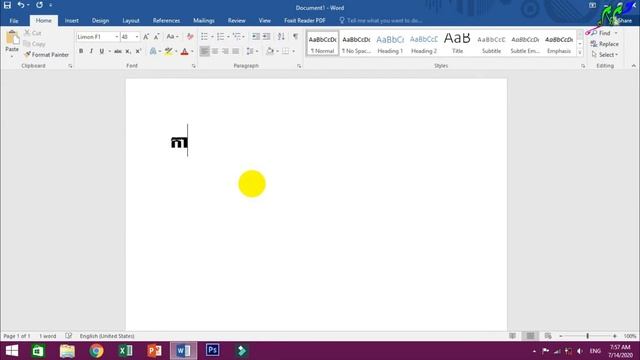The image size is (640, 360).
Task: Open the borders dropdown arrow
Action: pos(293,51)
